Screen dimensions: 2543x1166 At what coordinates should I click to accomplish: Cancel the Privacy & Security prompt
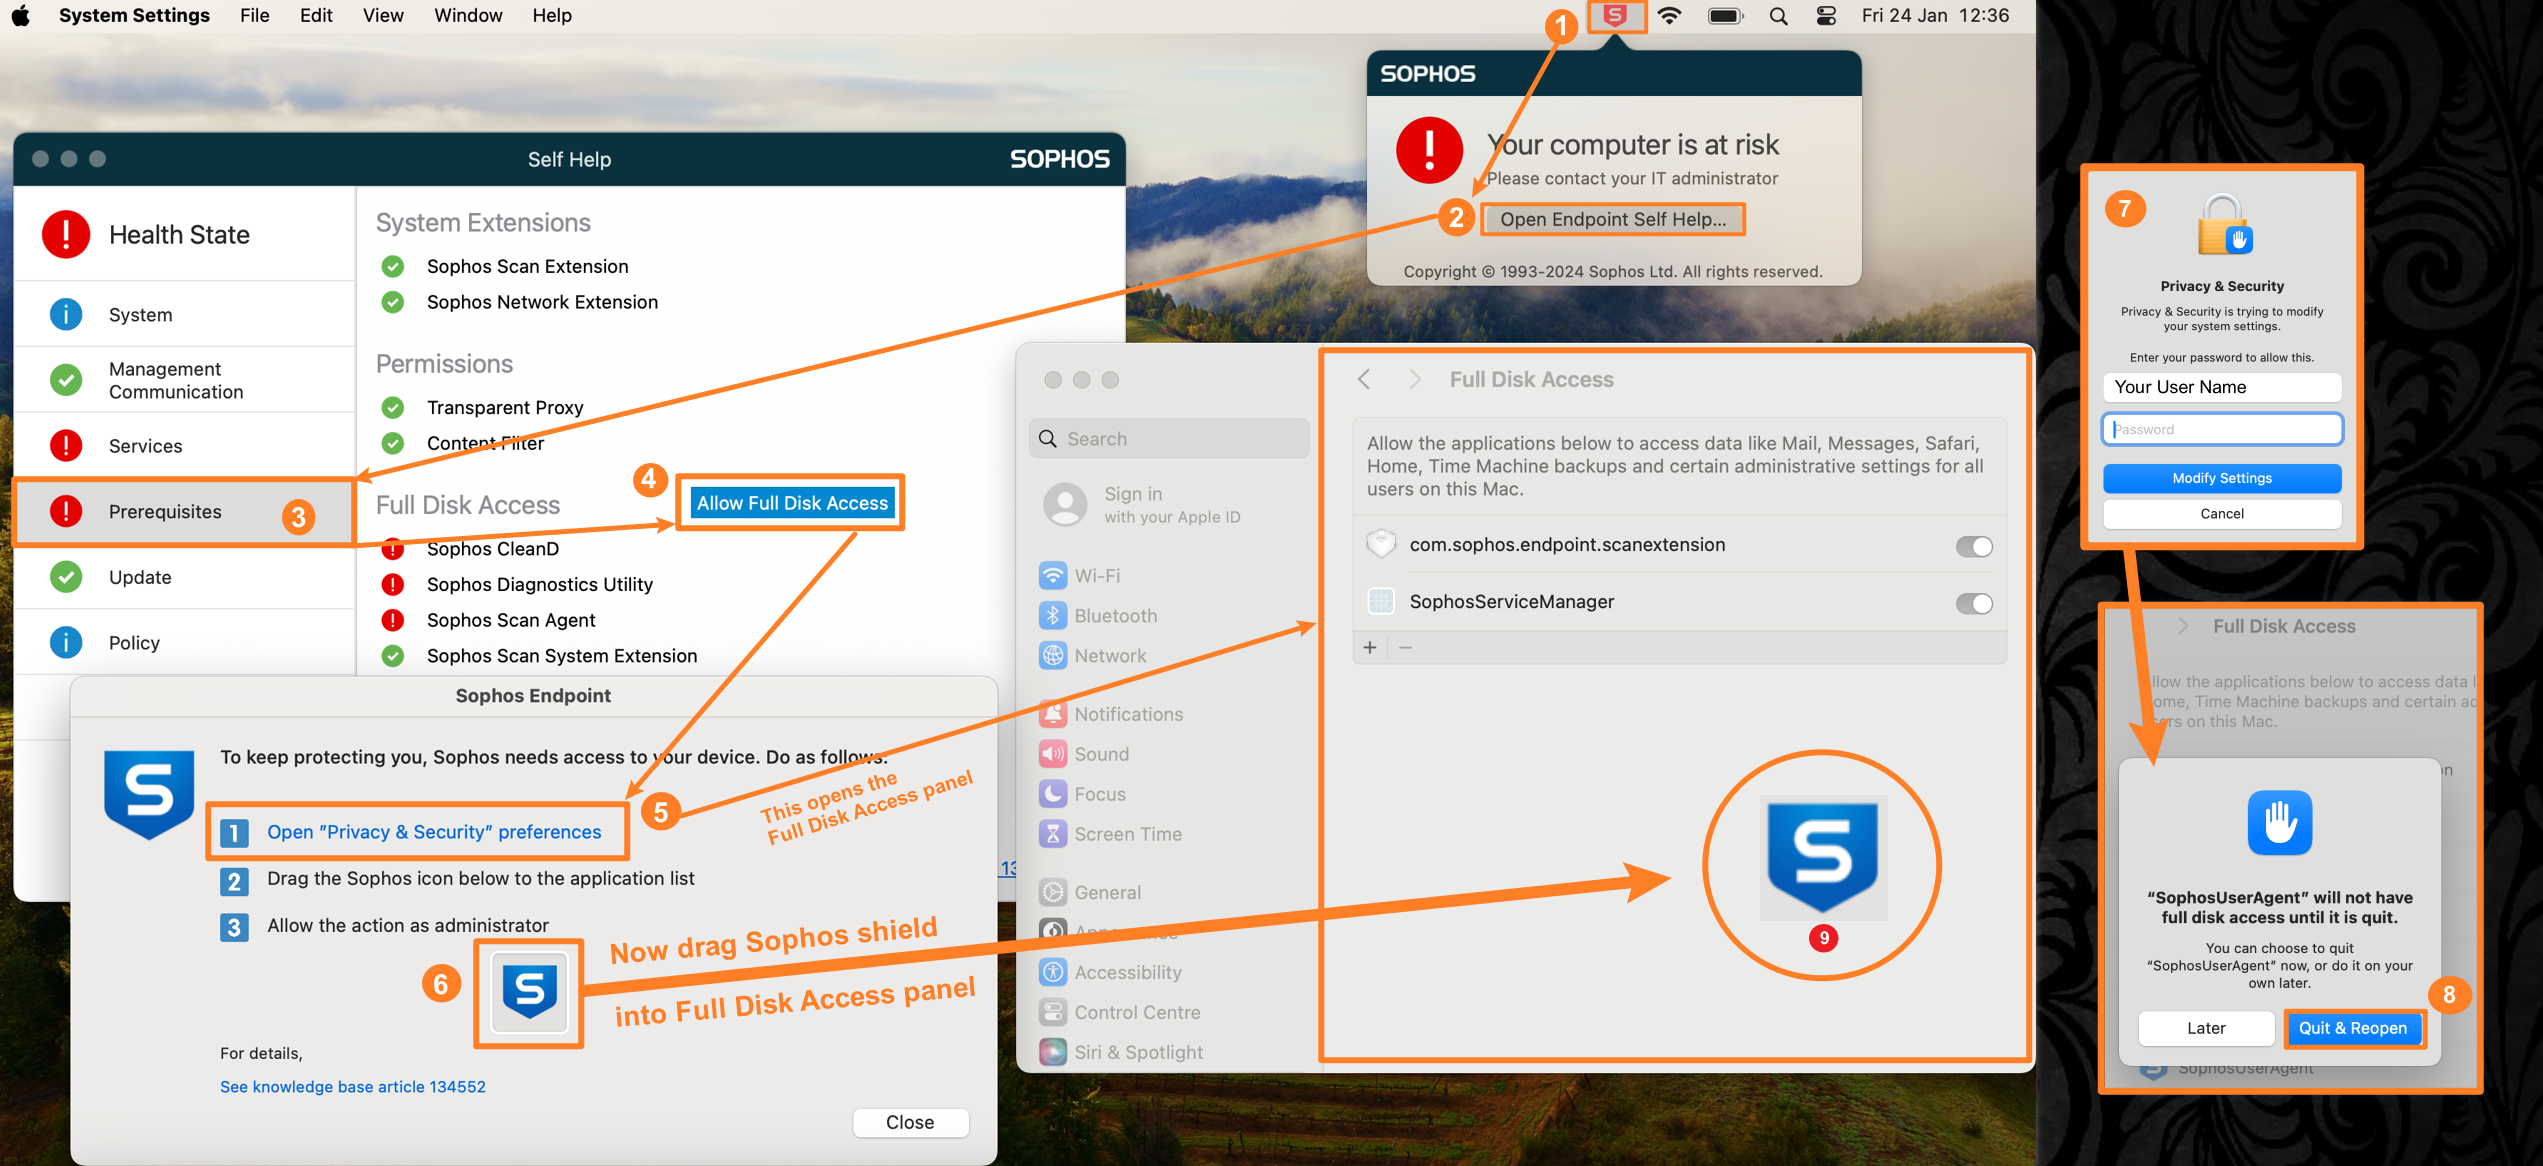(2221, 513)
